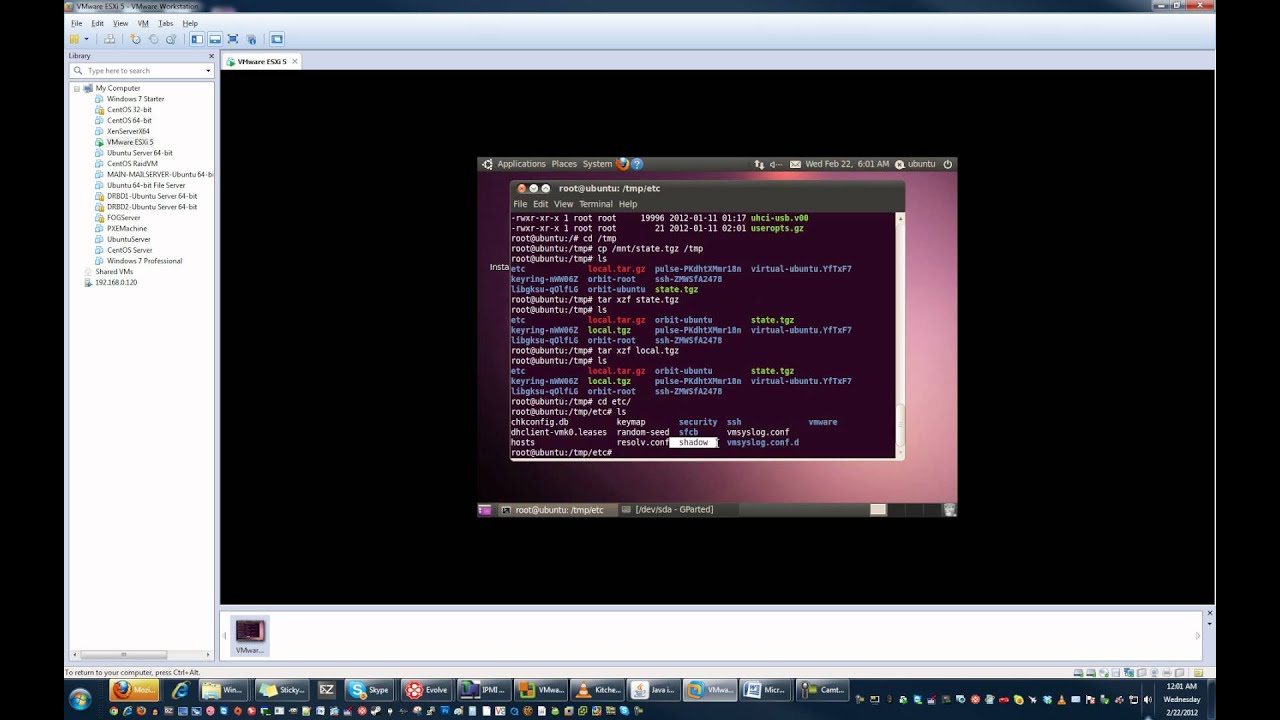The height and width of the screenshot is (720, 1280).
Task: Open Shared VMs in library
Action: pos(114,271)
